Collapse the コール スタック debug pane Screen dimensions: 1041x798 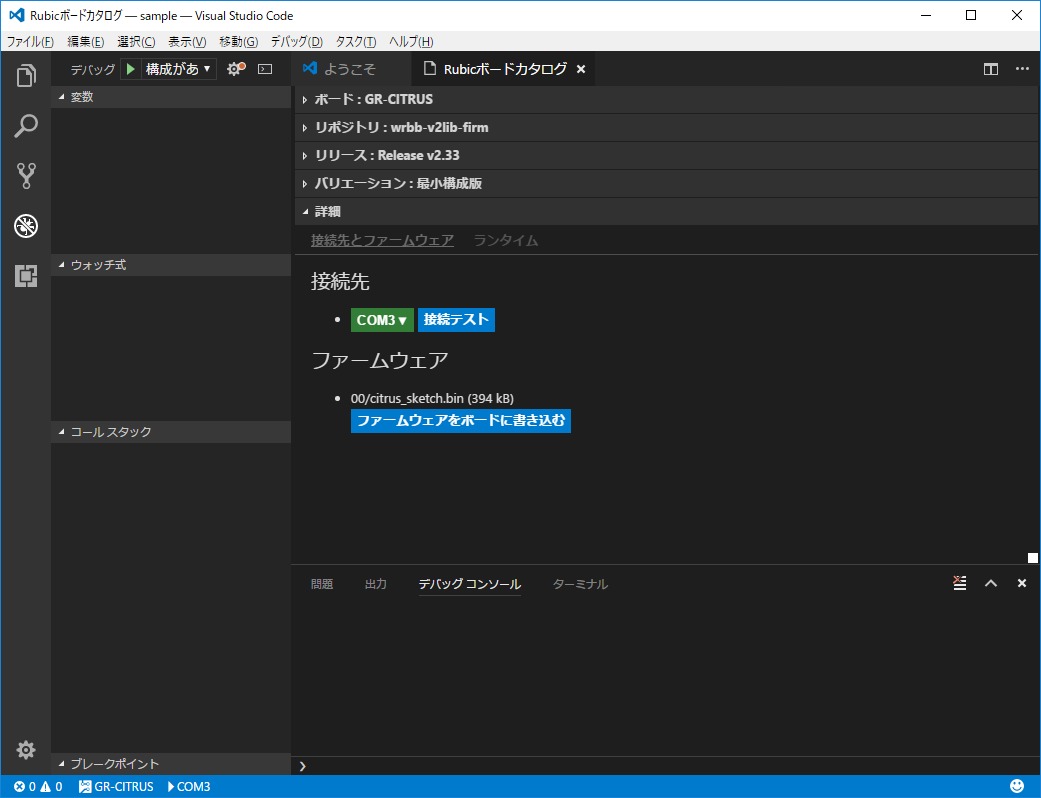coord(171,432)
